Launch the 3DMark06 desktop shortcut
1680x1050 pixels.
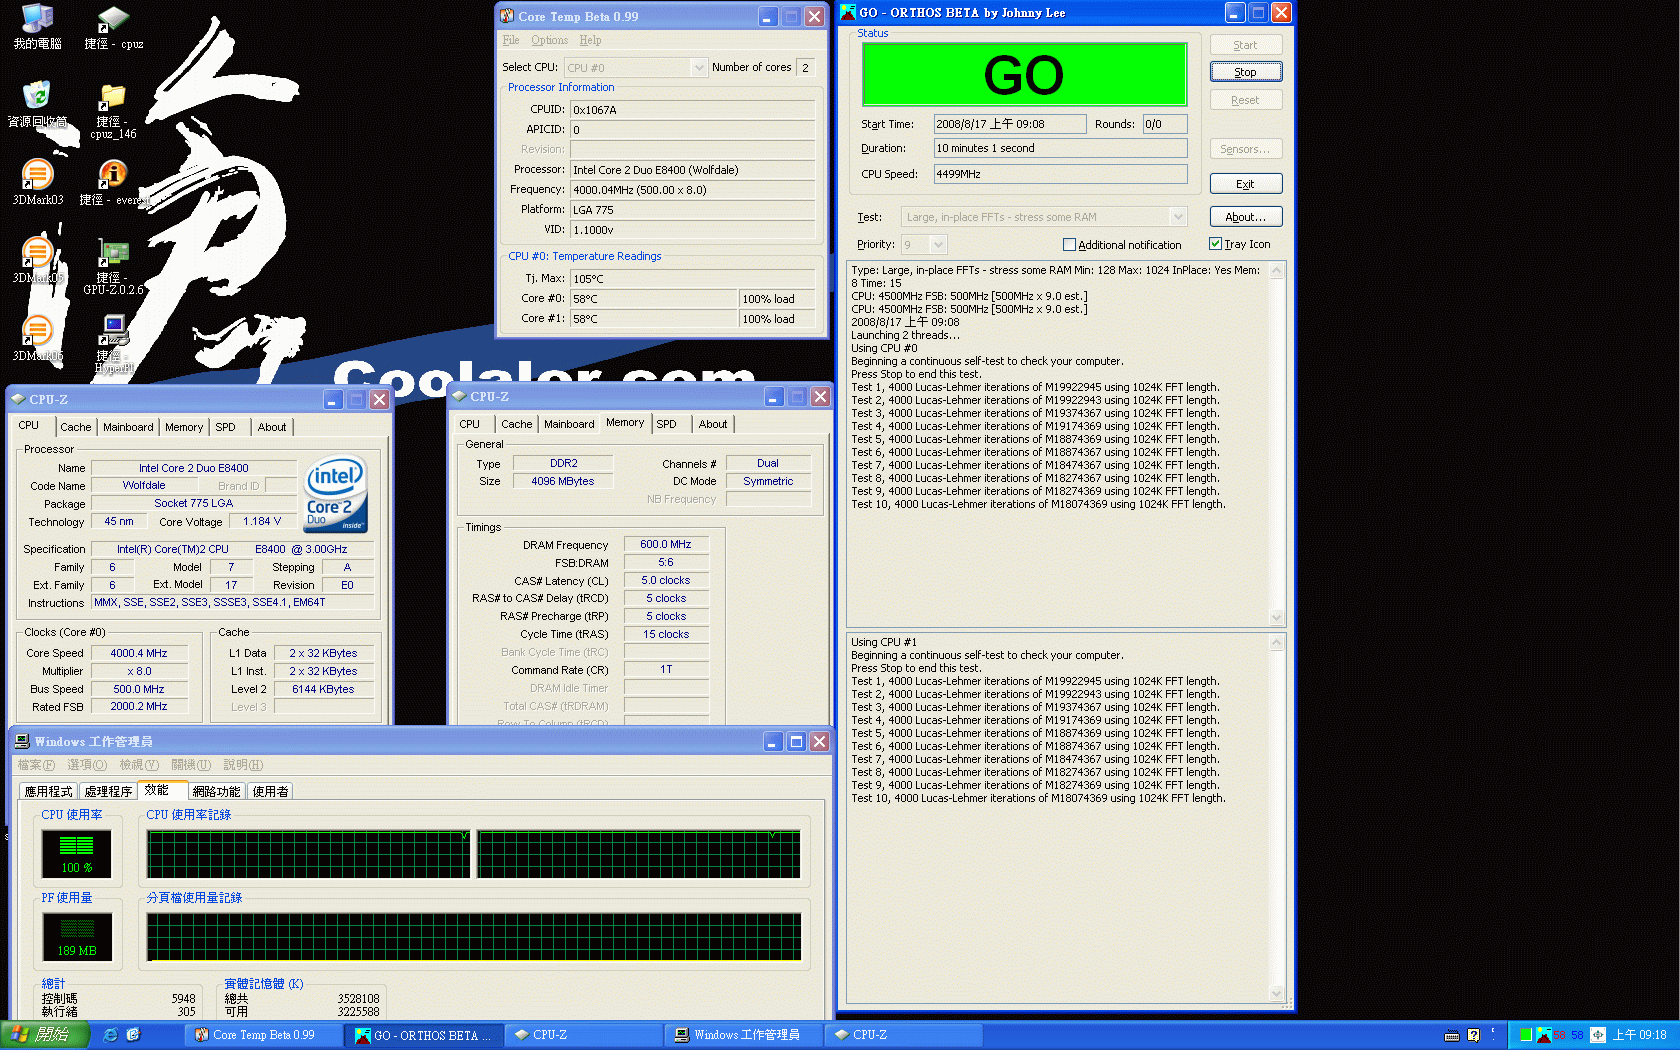pos(37,339)
